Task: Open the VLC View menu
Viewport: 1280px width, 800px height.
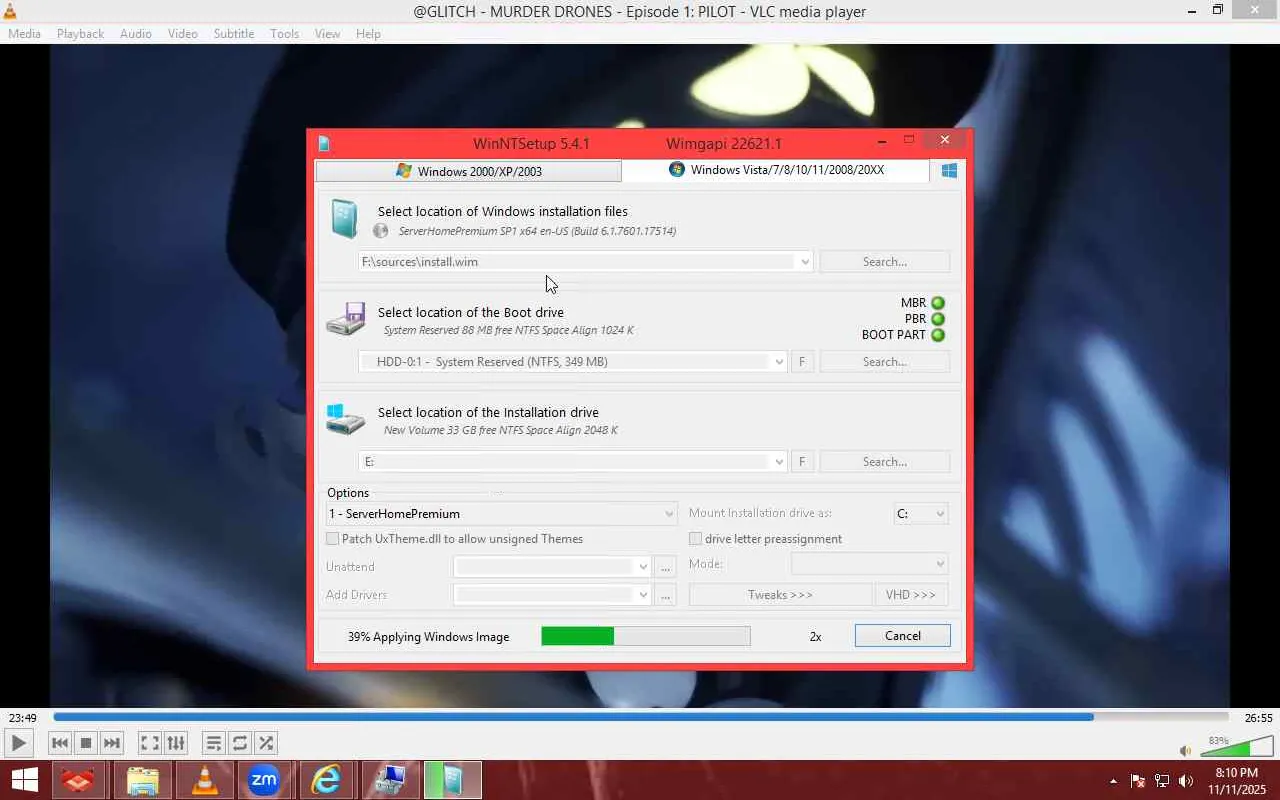Action: 328,34
